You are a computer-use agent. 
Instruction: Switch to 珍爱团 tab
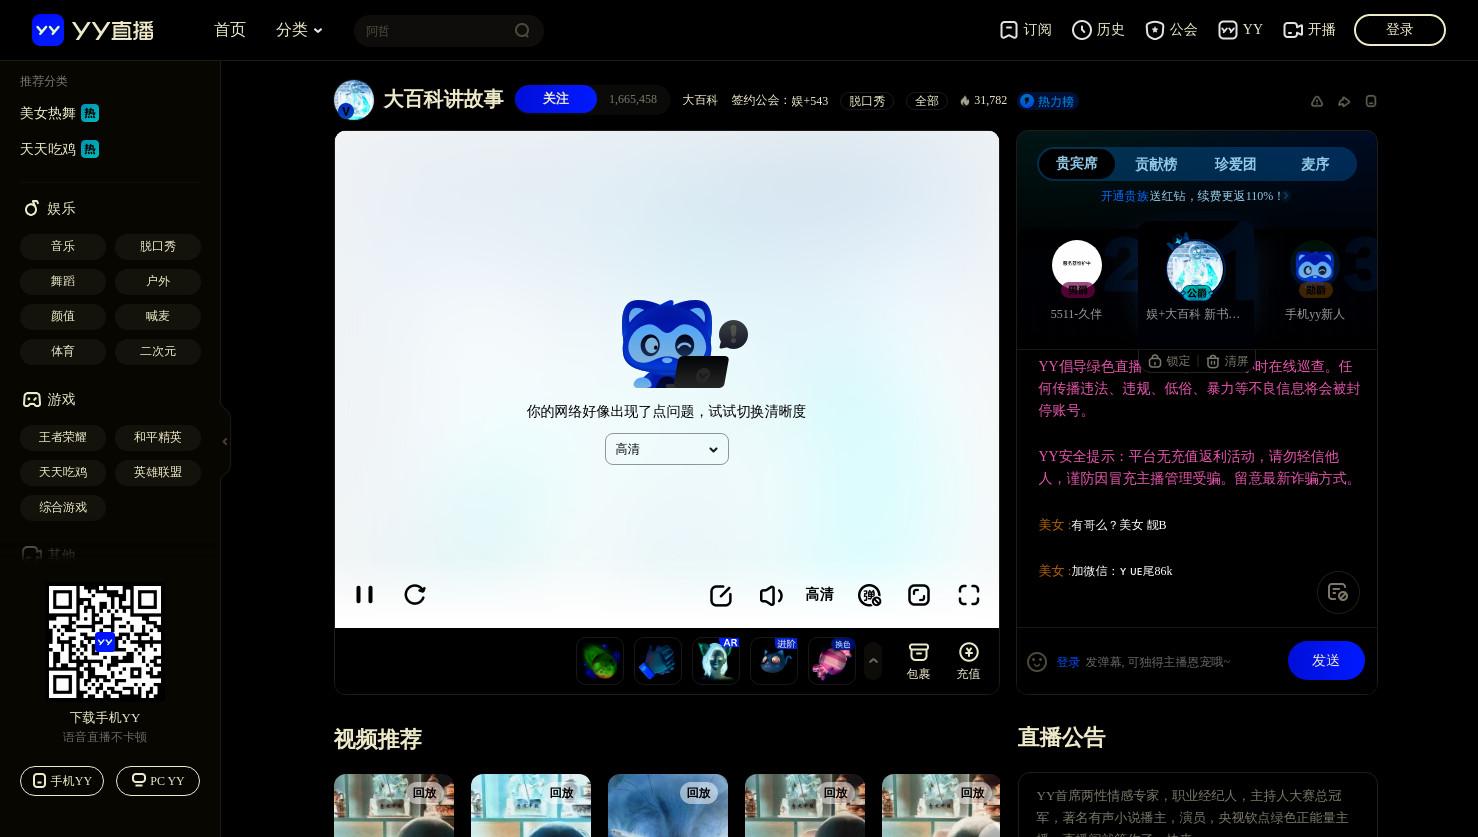(x=1235, y=164)
